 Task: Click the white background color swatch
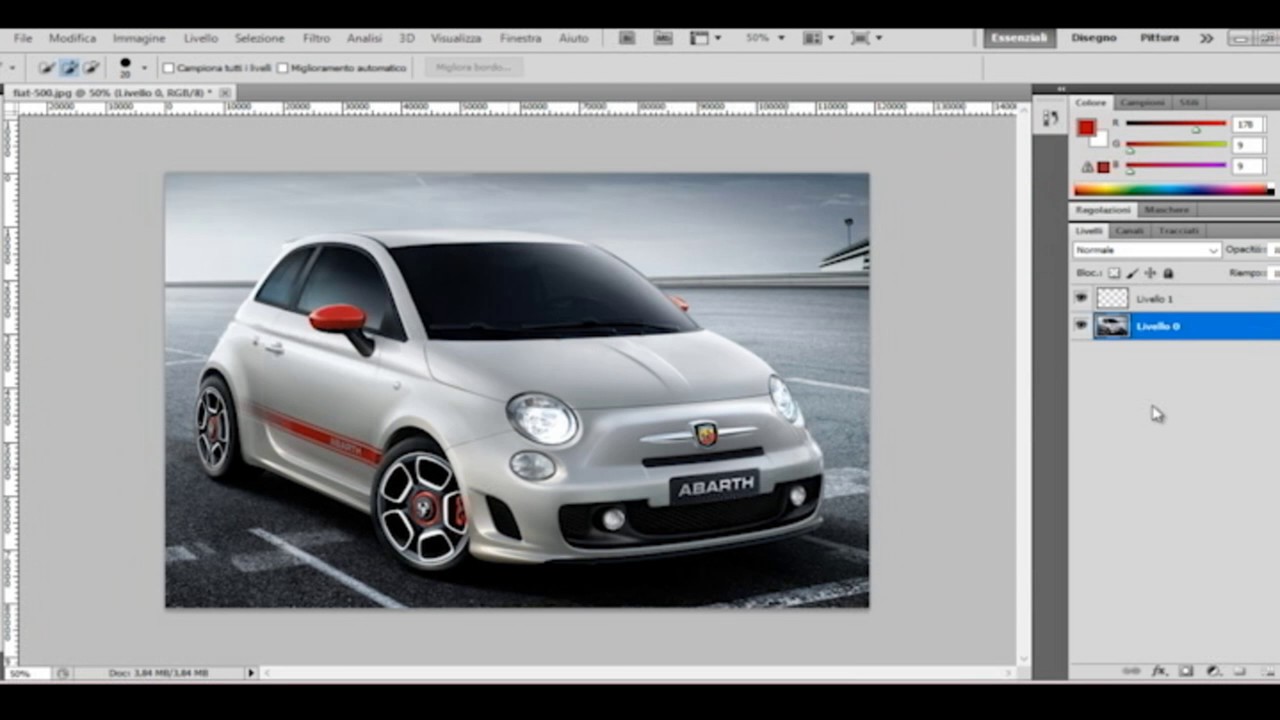pos(1100,140)
